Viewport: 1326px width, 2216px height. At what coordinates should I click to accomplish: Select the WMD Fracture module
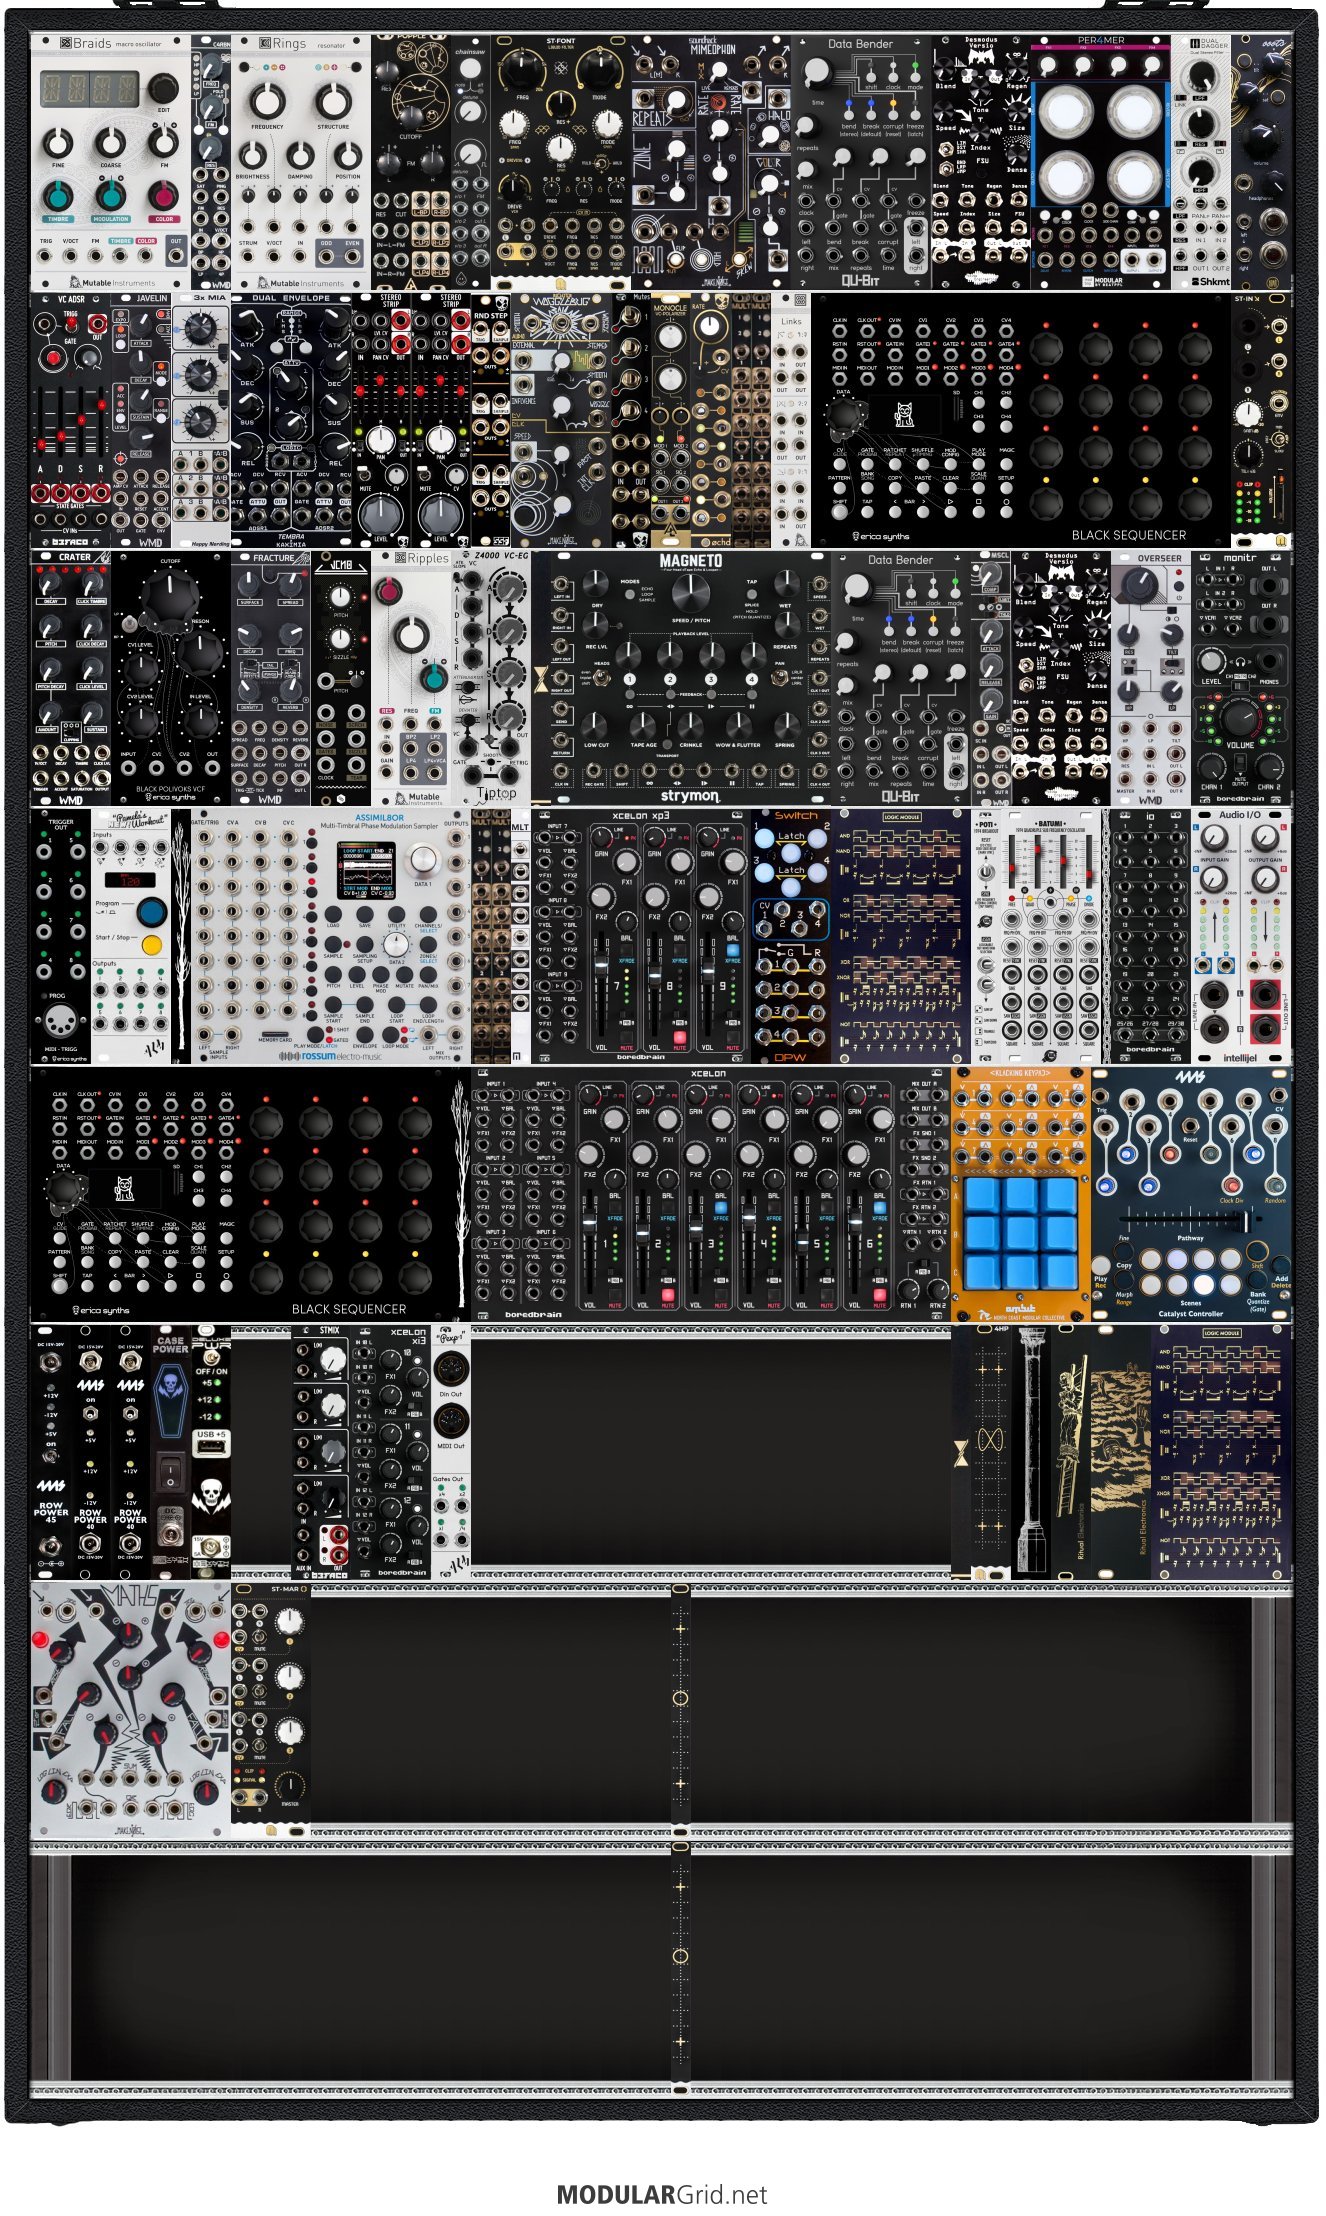(271, 678)
